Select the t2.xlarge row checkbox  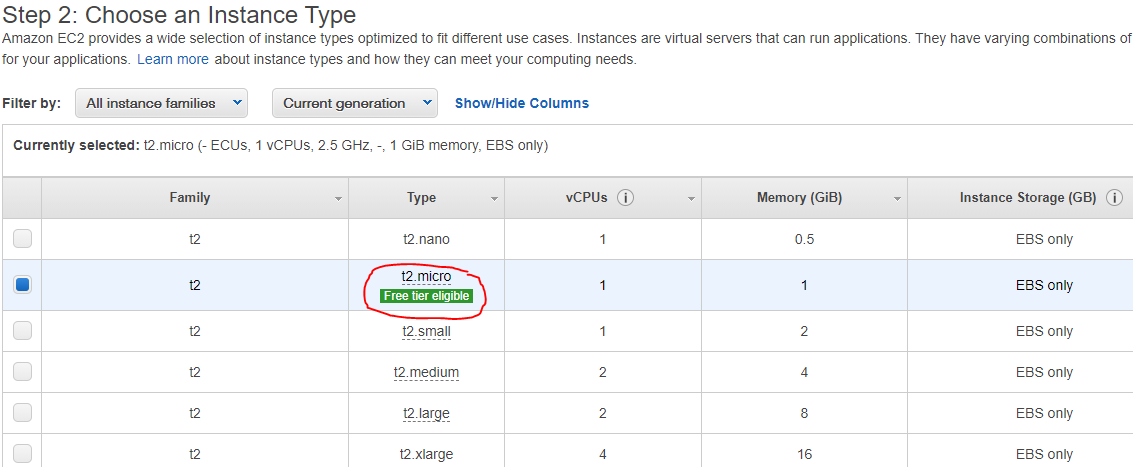[22, 454]
